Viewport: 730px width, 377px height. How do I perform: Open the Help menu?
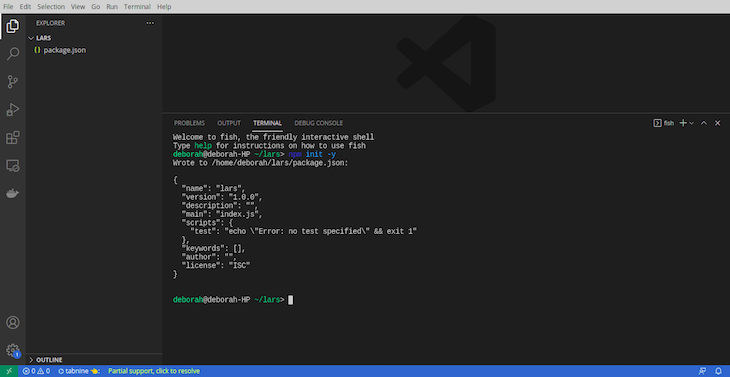click(164, 7)
